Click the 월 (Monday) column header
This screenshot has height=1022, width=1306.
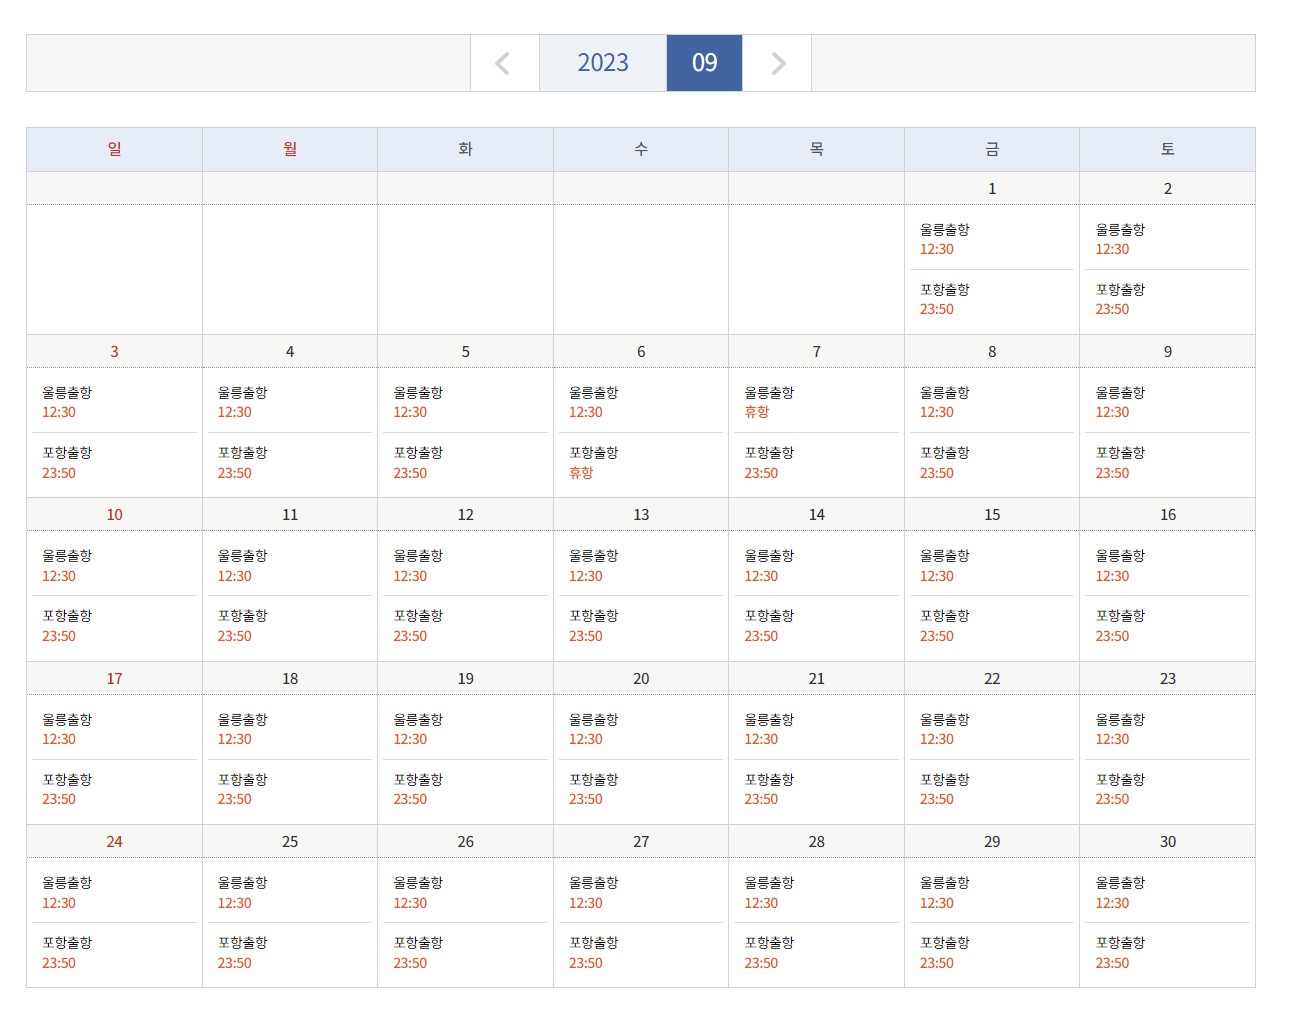290,149
